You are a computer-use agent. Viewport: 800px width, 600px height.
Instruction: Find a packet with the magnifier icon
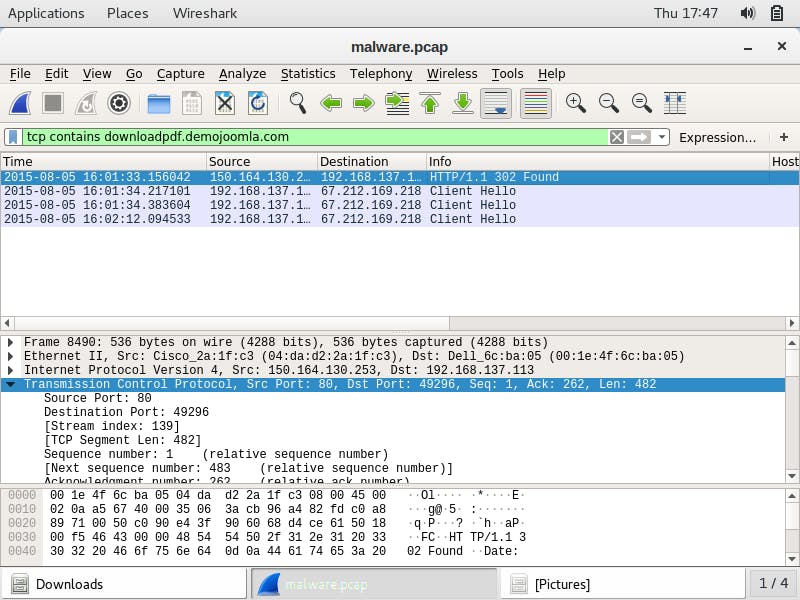point(297,104)
